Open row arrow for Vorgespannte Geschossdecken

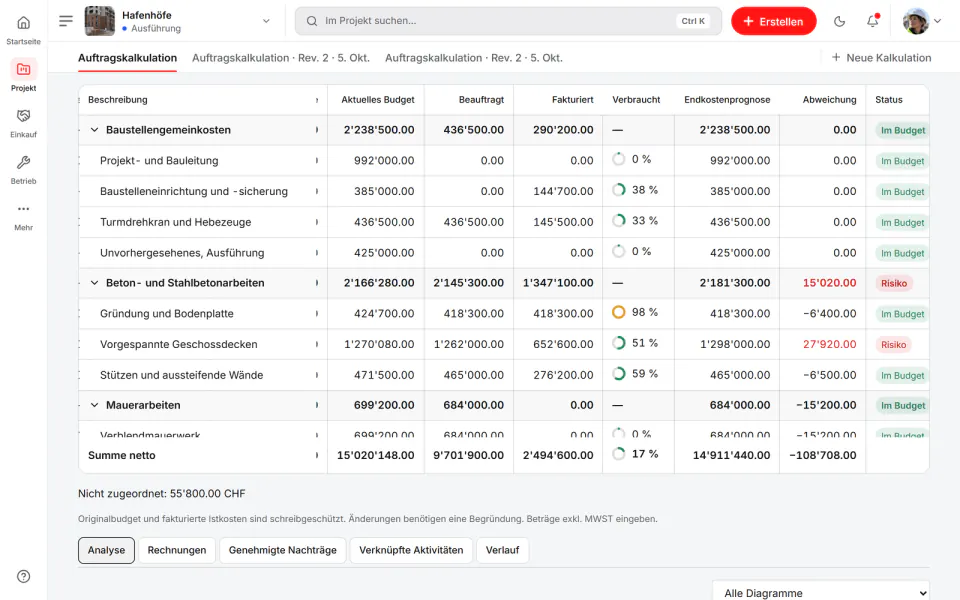(x=317, y=344)
